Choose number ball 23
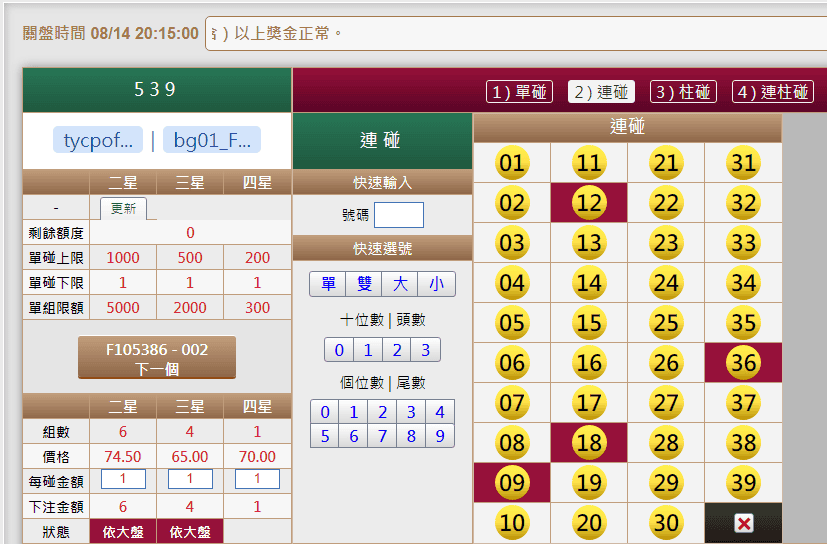The image size is (827, 544). 666,243
